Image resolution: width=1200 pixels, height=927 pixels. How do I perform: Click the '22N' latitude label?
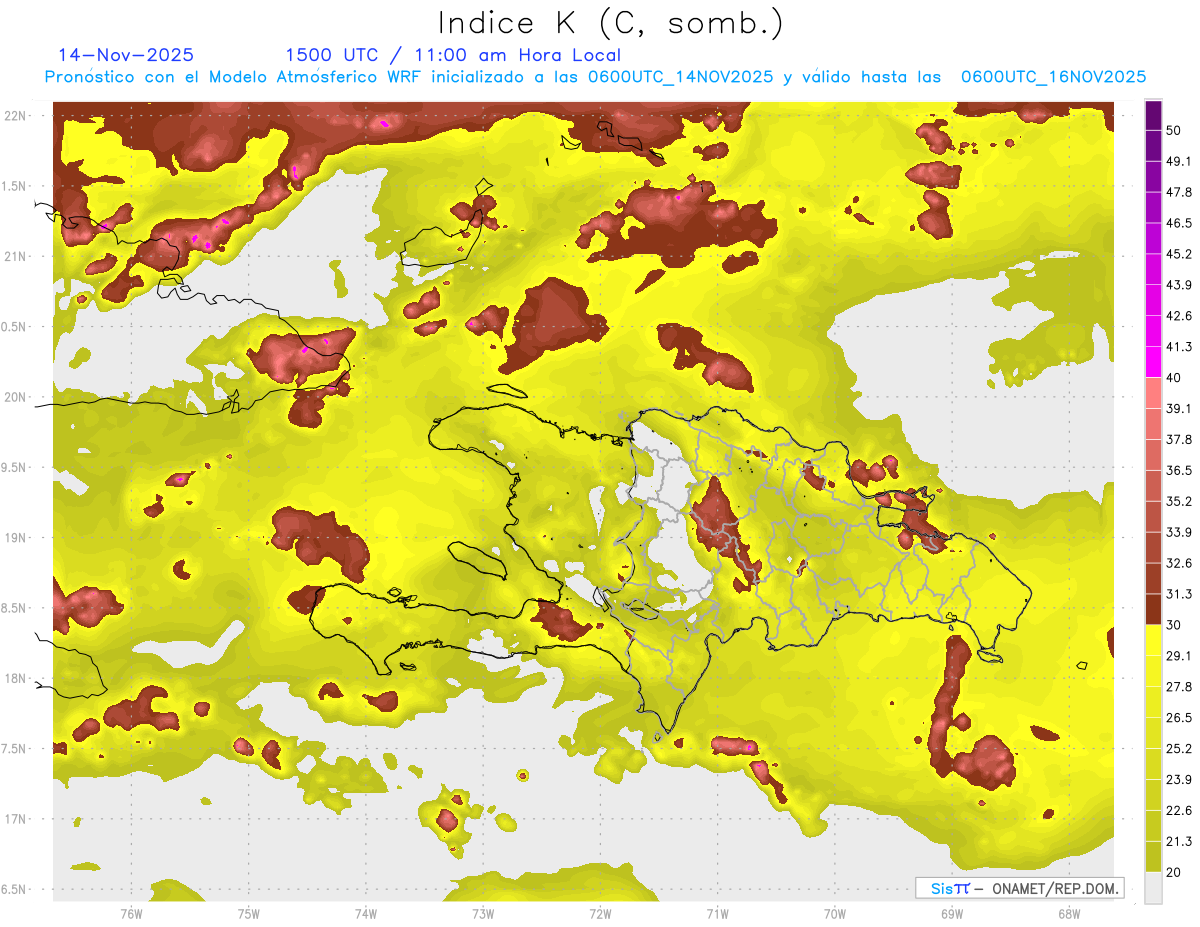14,115
